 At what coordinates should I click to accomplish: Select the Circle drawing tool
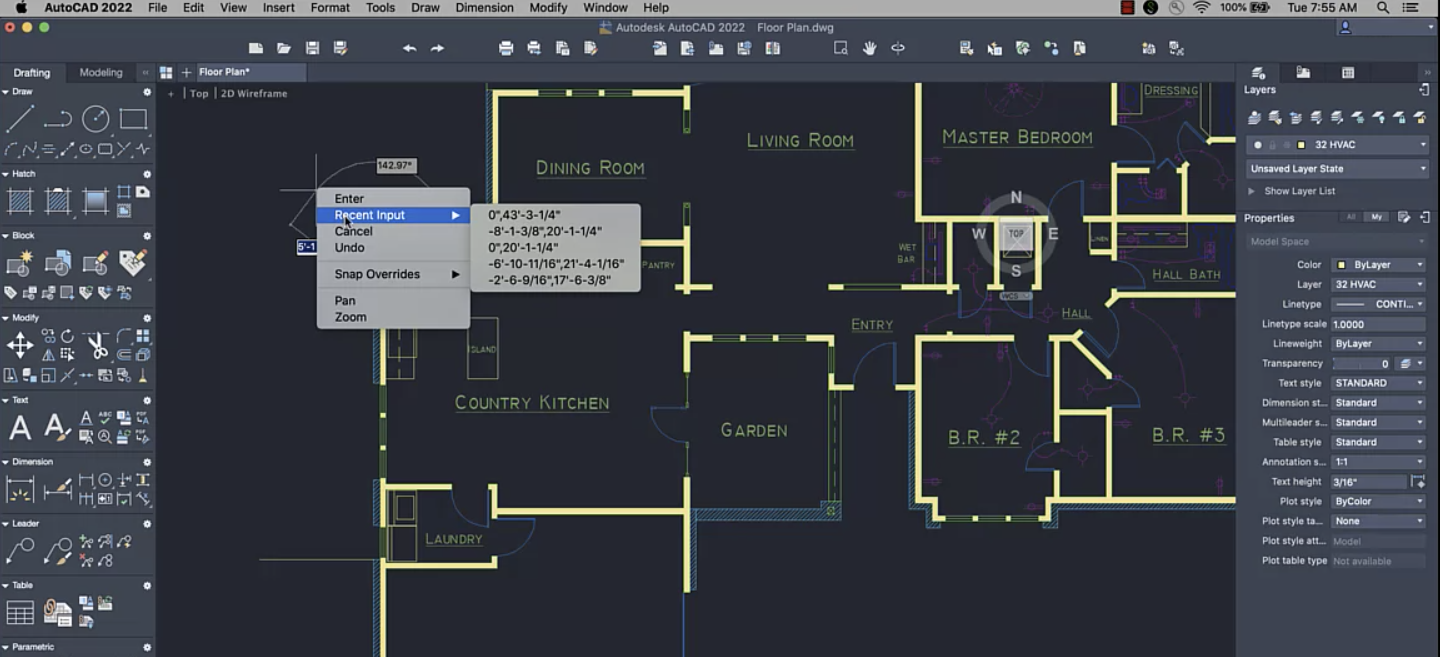coord(96,119)
